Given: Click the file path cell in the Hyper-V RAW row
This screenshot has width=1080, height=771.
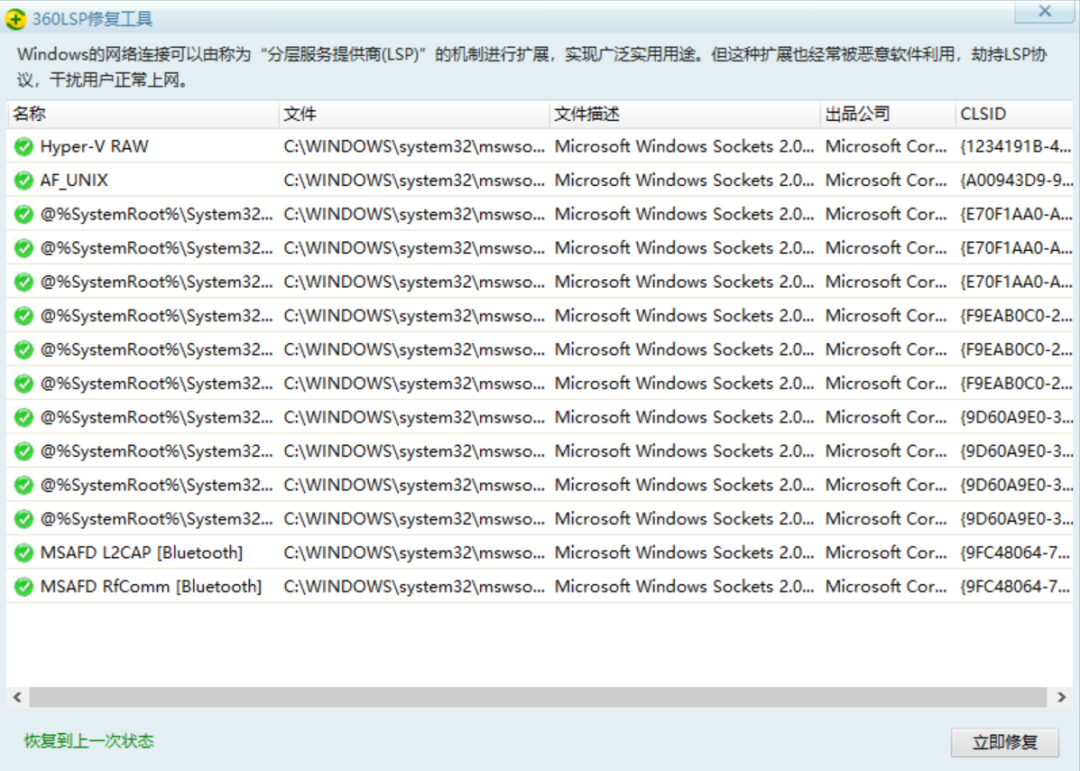Looking at the screenshot, I should click(x=414, y=146).
